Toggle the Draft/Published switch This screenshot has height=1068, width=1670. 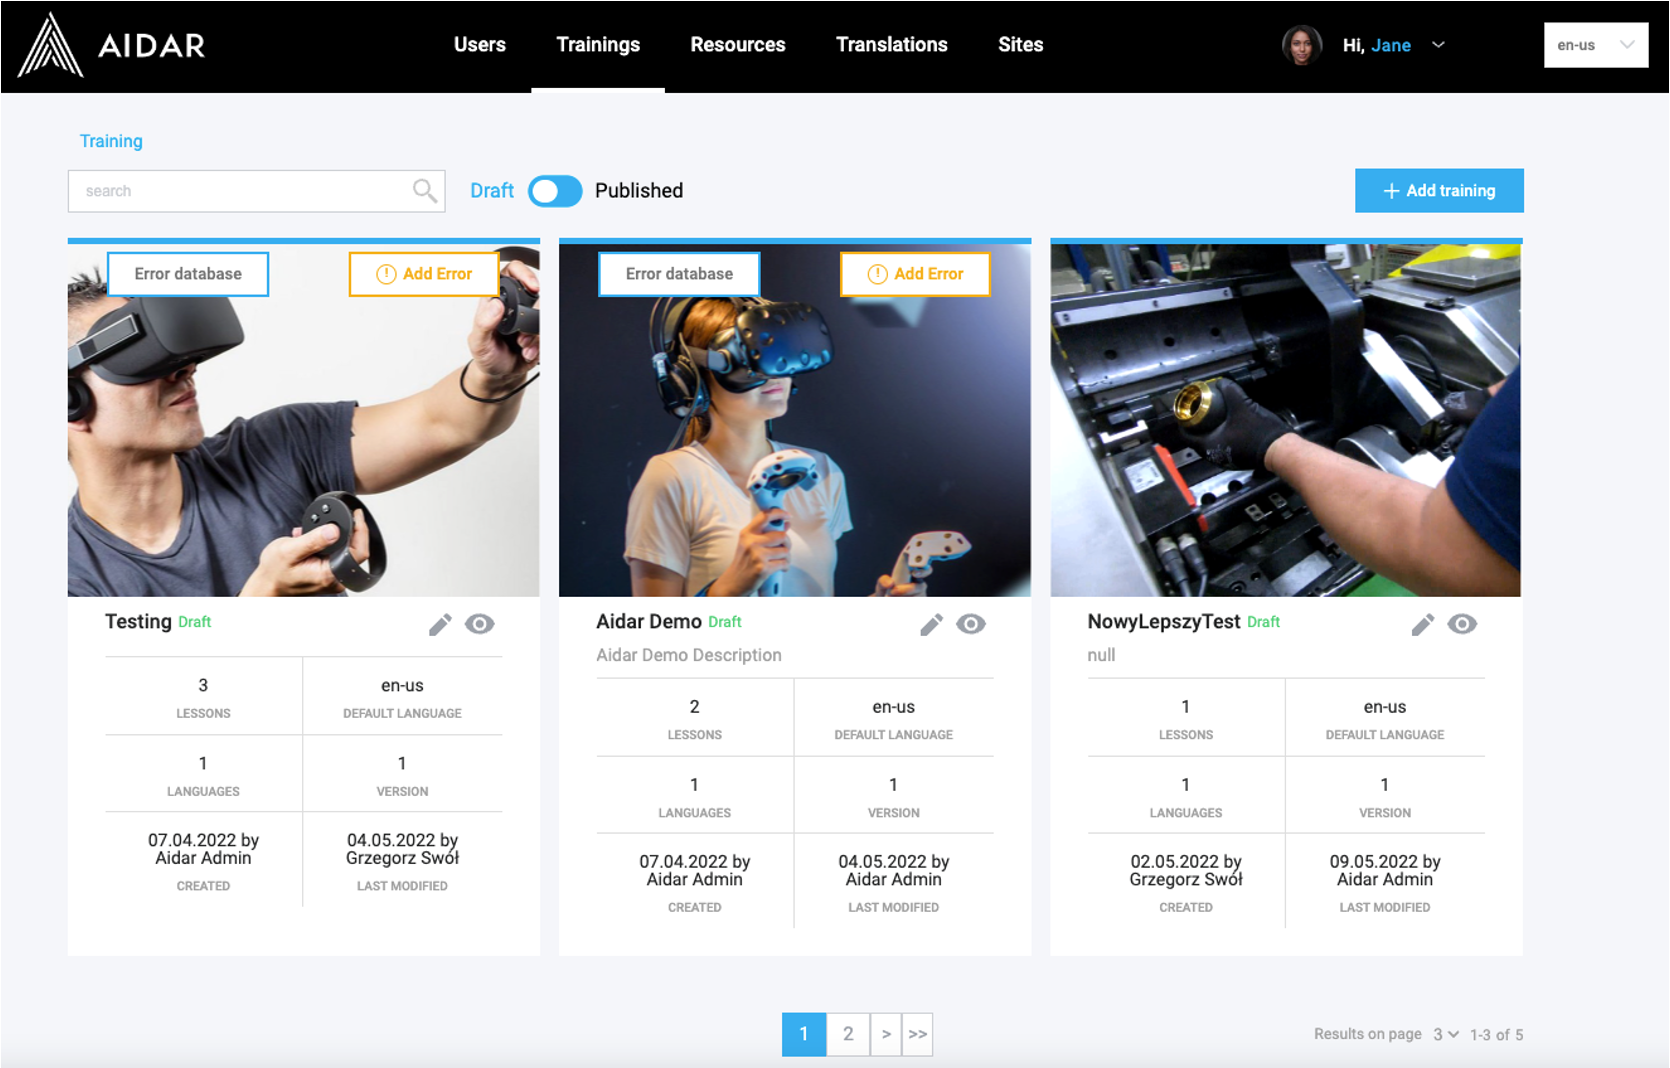pos(555,191)
